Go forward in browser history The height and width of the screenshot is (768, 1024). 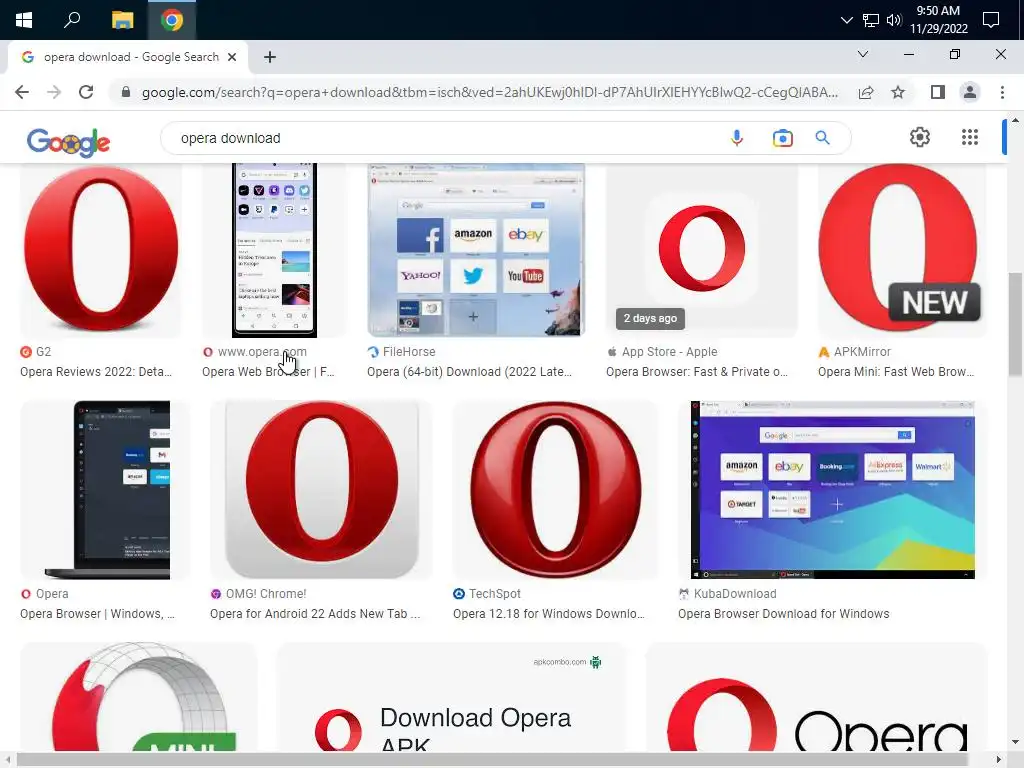pos(54,92)
